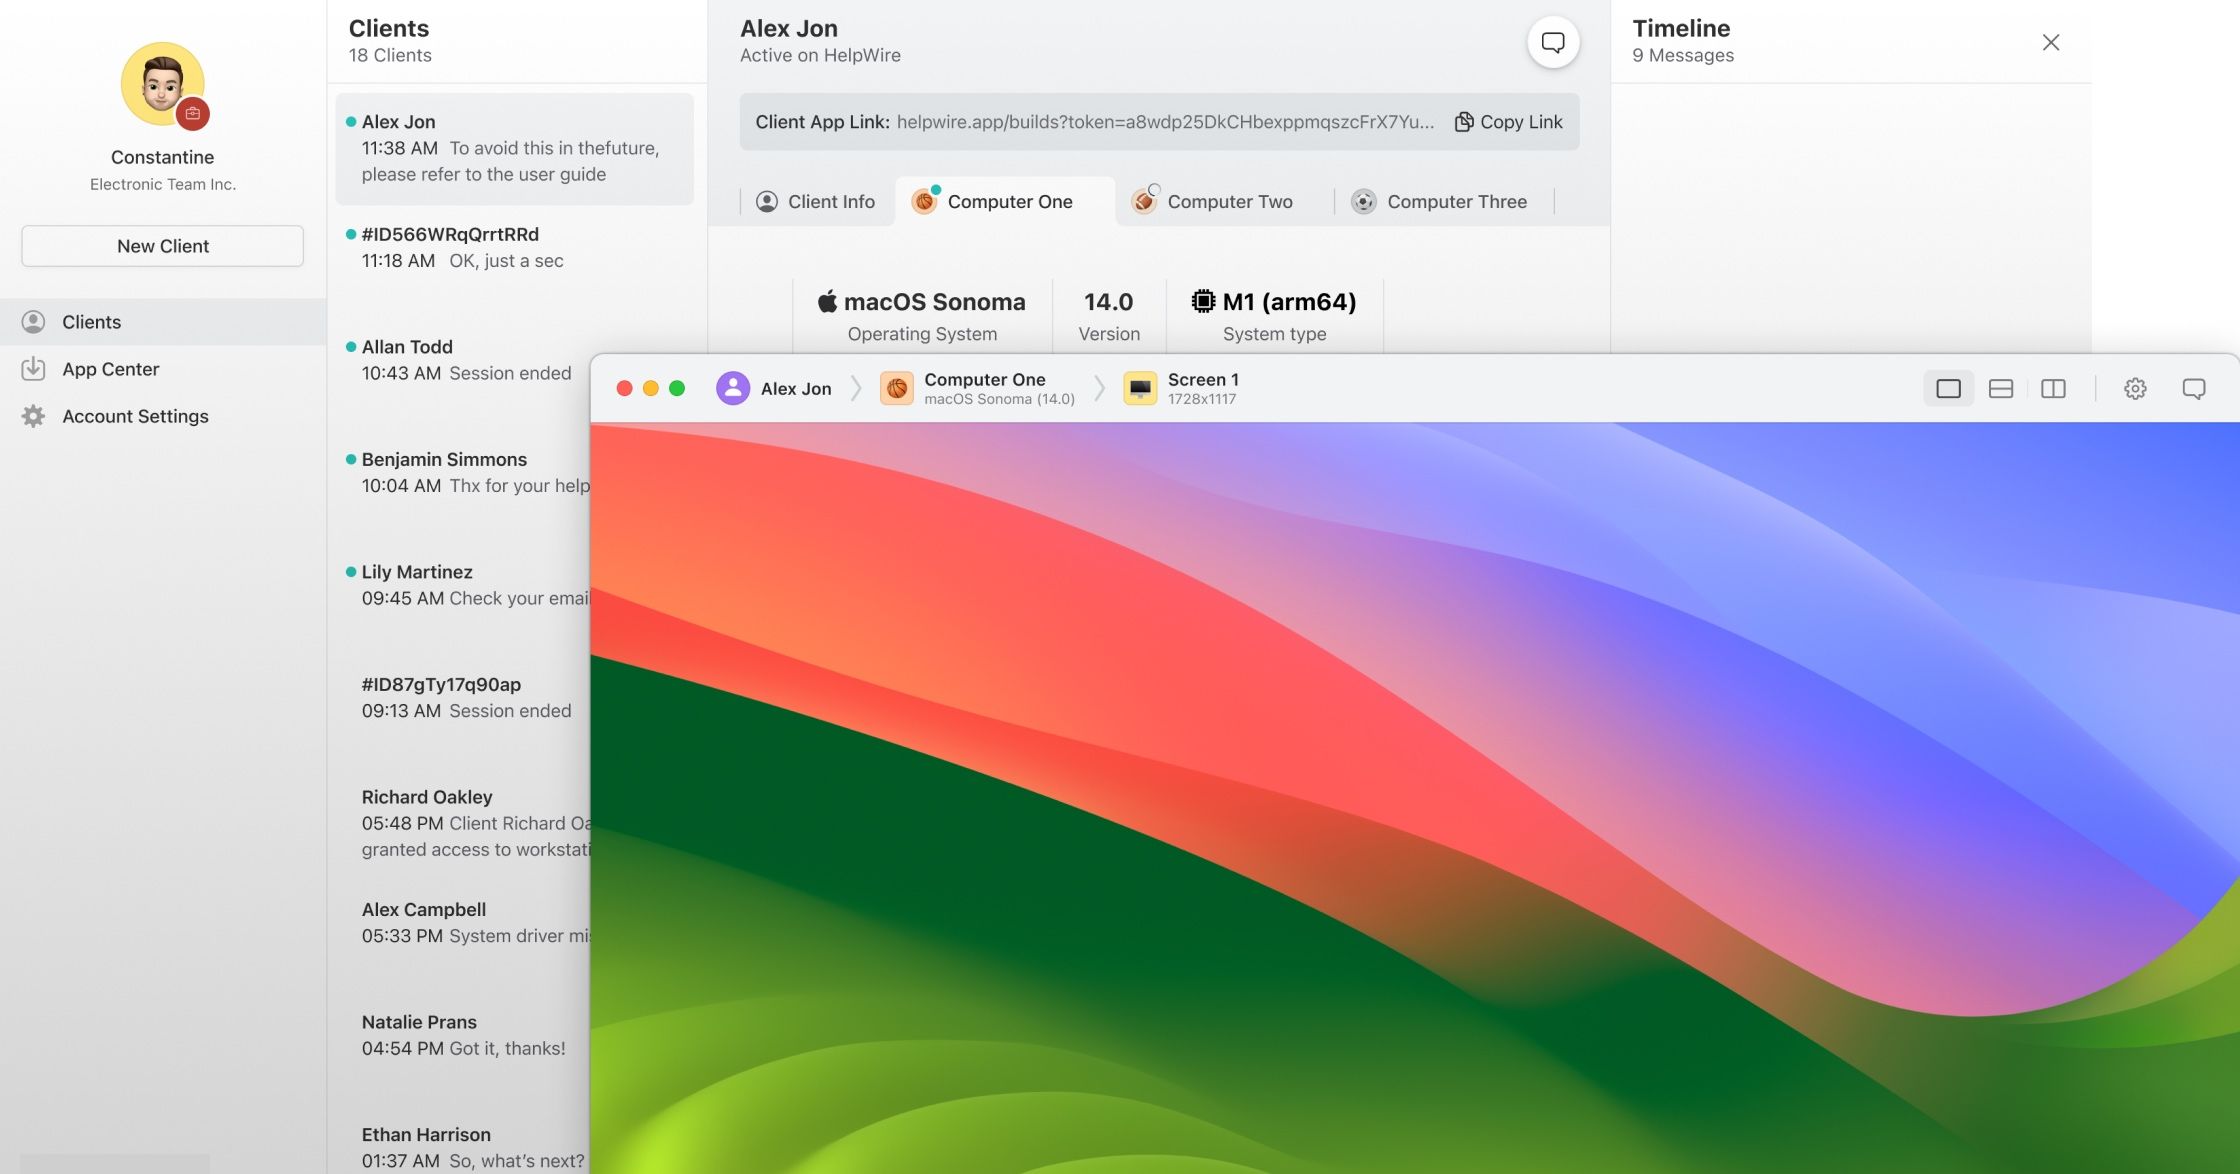The width and height of the screenshot is (2240, 1174).
Task: Expand Computer One breadcrumb chevron
Action: click(x=1099, y=389)
